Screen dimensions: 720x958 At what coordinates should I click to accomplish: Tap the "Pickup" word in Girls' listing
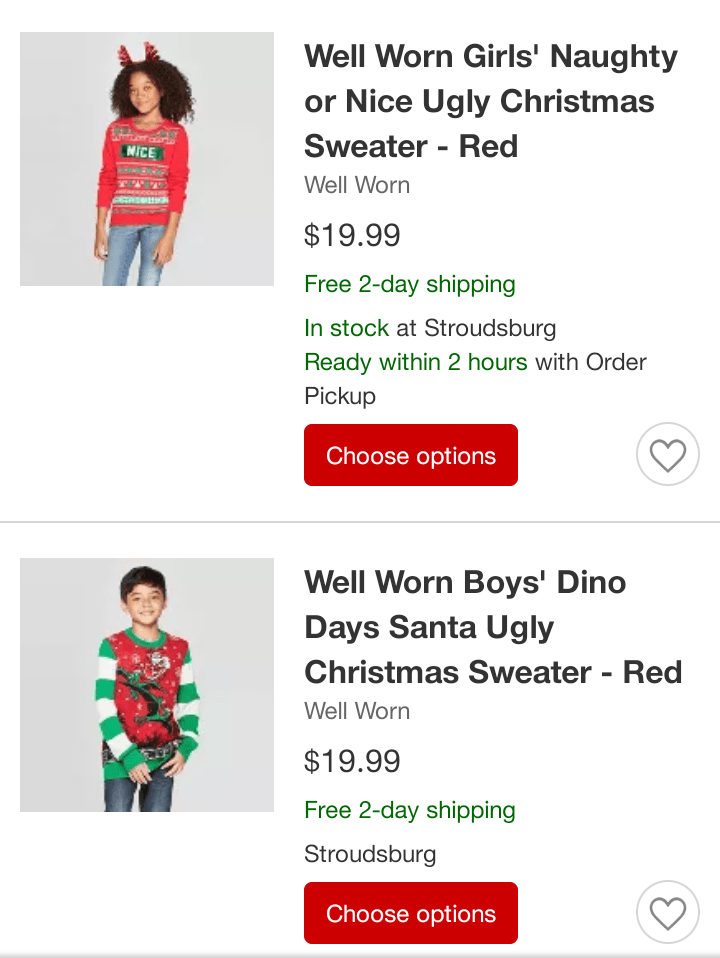click(340, 396)
